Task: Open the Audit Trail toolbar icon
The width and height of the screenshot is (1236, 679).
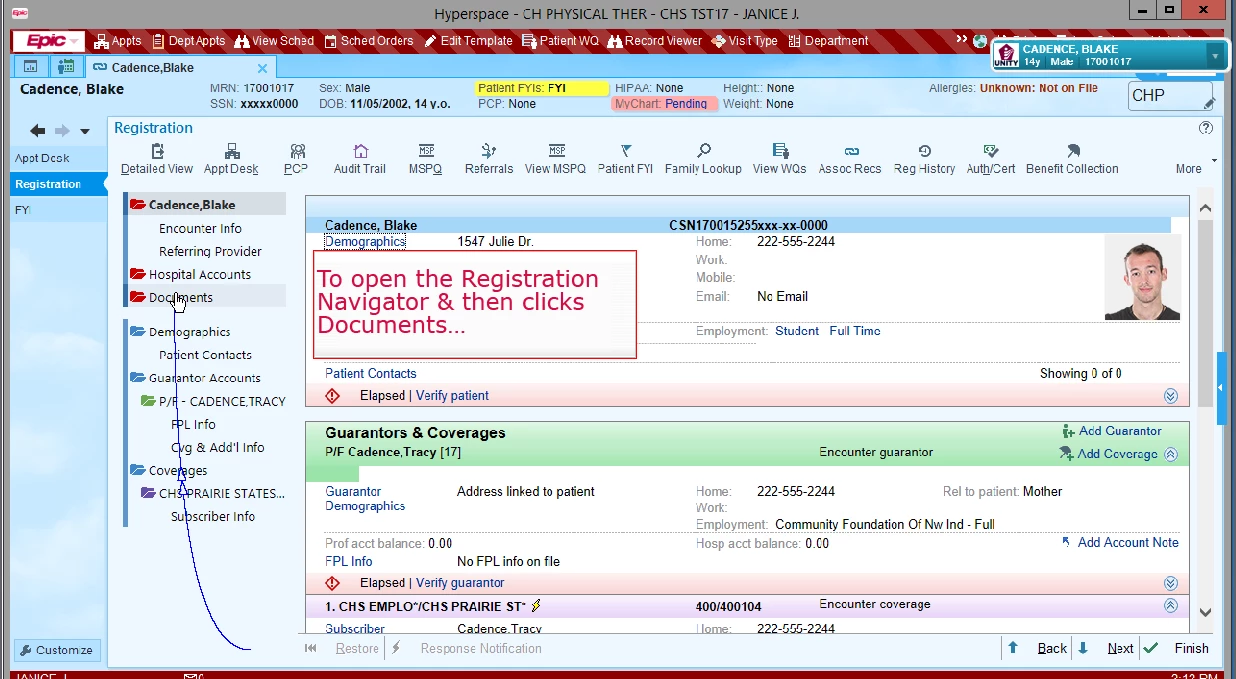Action: [360, 159]
